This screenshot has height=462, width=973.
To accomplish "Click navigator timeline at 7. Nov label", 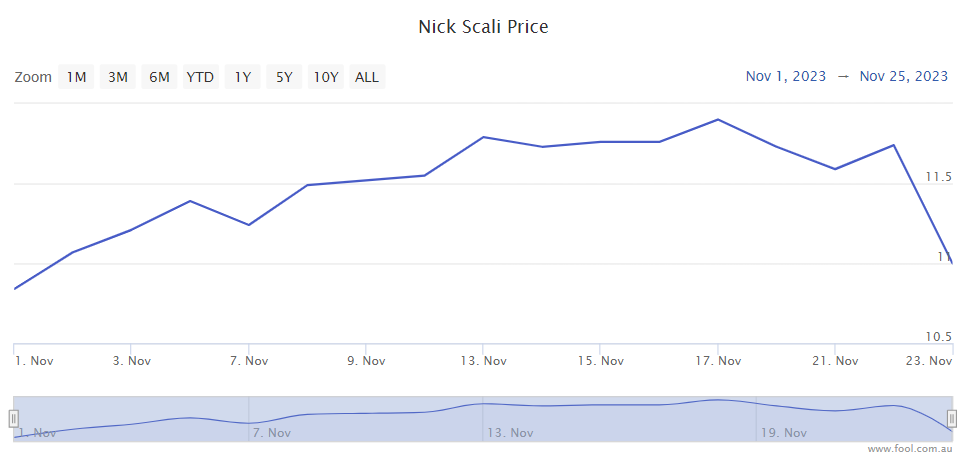I will tap(271, 433).
